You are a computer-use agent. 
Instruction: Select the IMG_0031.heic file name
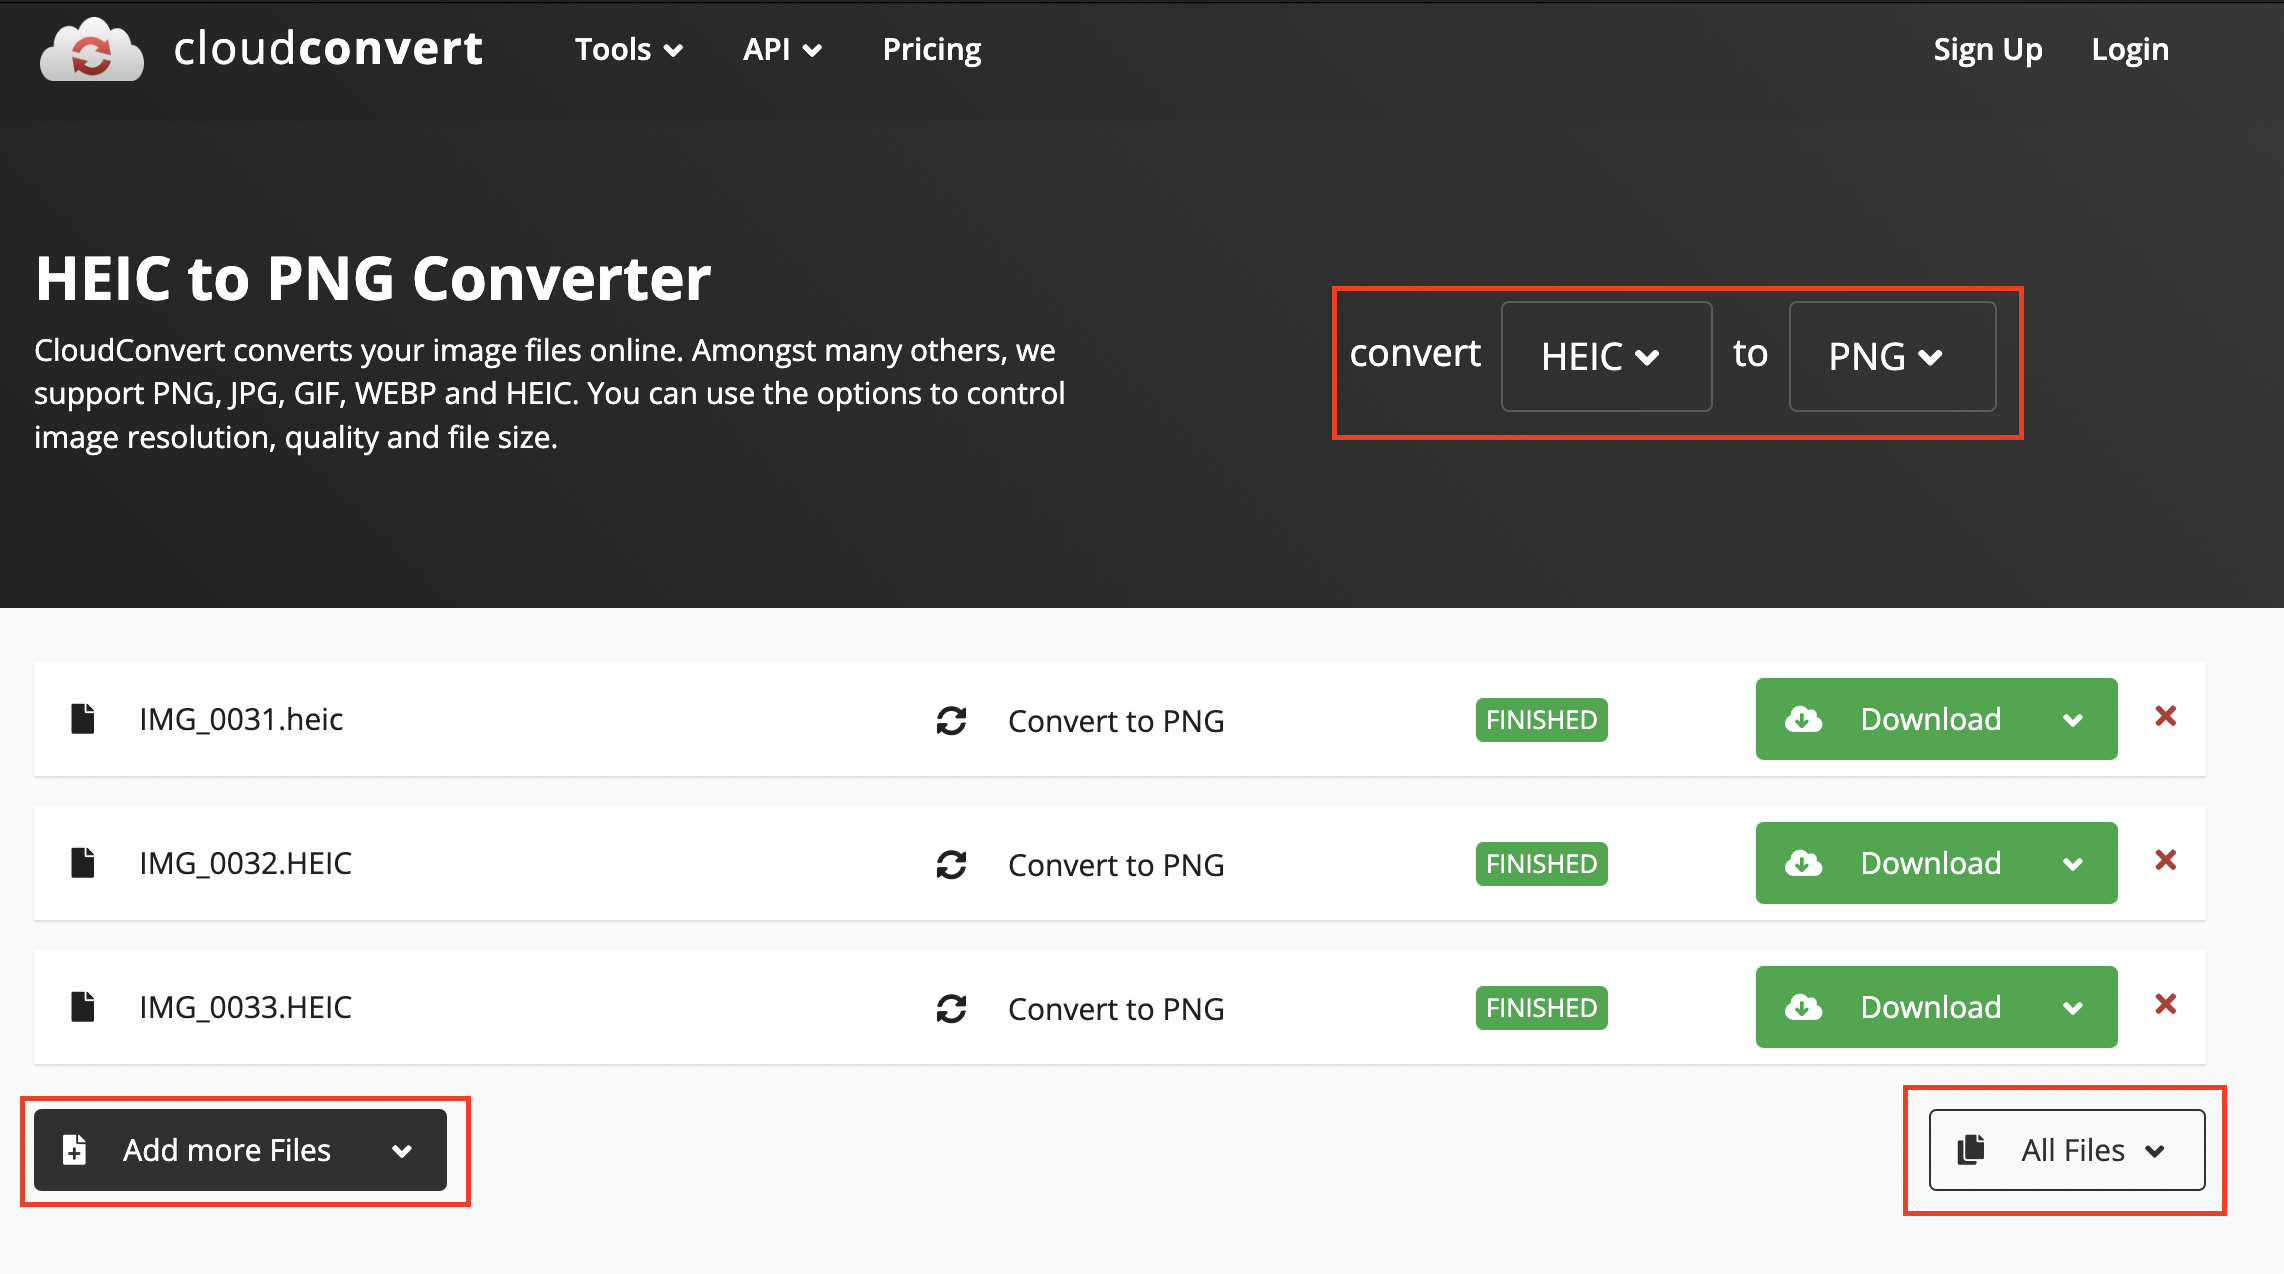tap(241, 719)
